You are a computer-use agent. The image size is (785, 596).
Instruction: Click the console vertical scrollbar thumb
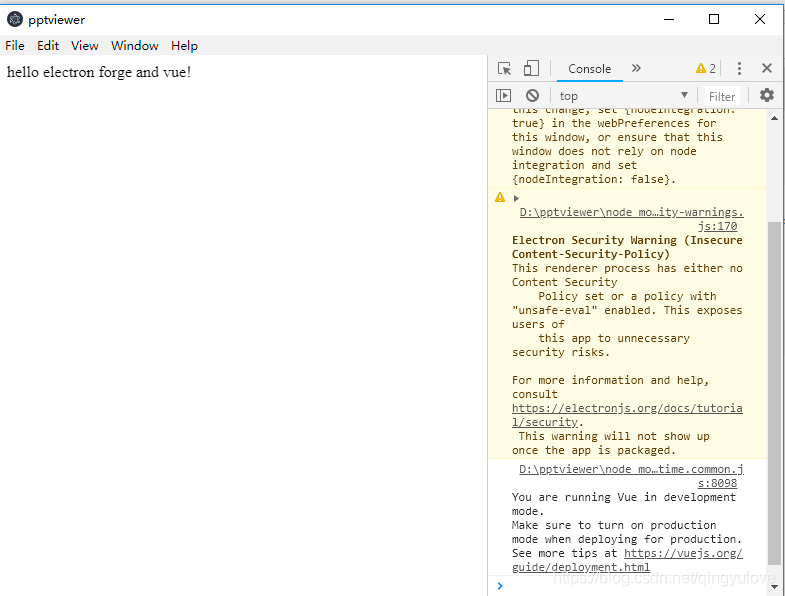(x=774, y=393)
